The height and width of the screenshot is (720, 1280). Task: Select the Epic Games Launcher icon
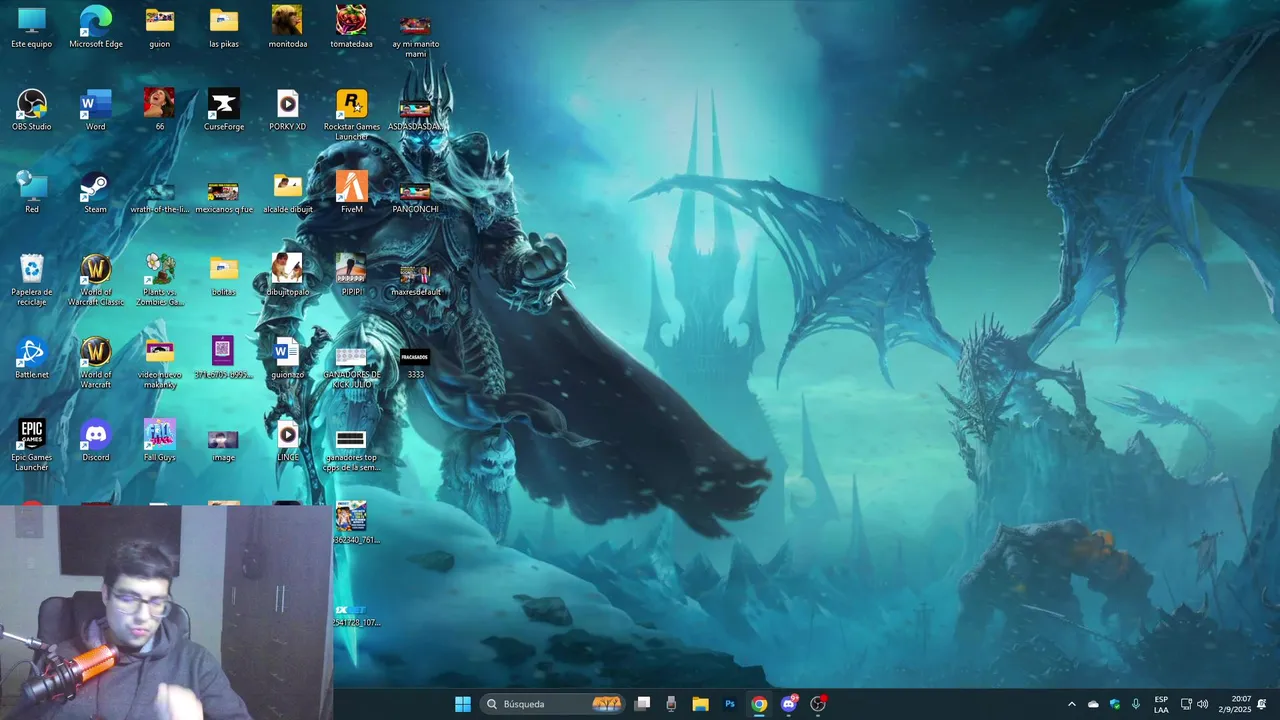32,445
